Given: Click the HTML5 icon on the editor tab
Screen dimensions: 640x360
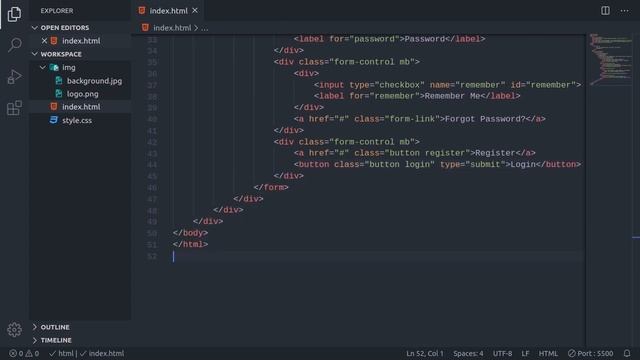Looking at the screenshot, I should coord(142,11).
